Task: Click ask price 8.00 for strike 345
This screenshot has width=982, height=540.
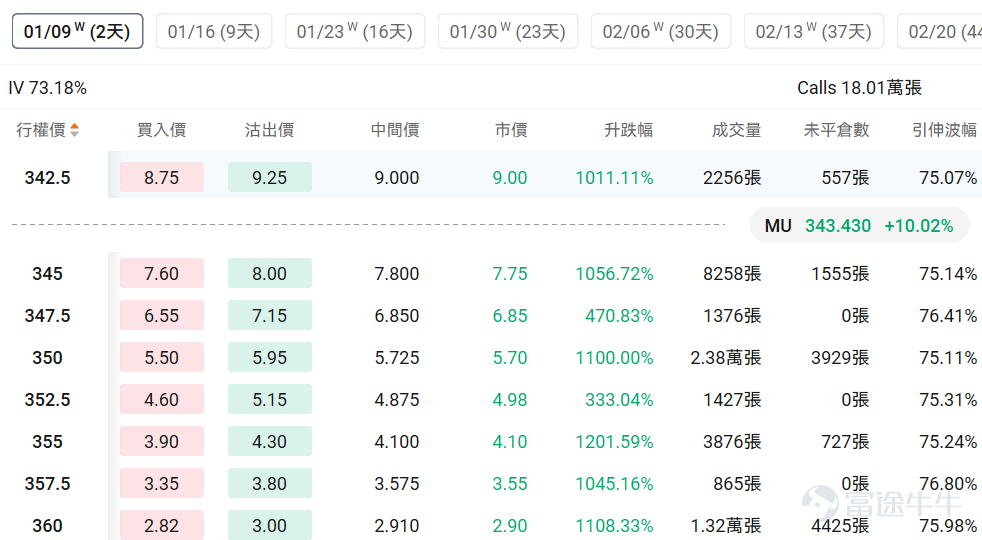Action: pos(269,273)
